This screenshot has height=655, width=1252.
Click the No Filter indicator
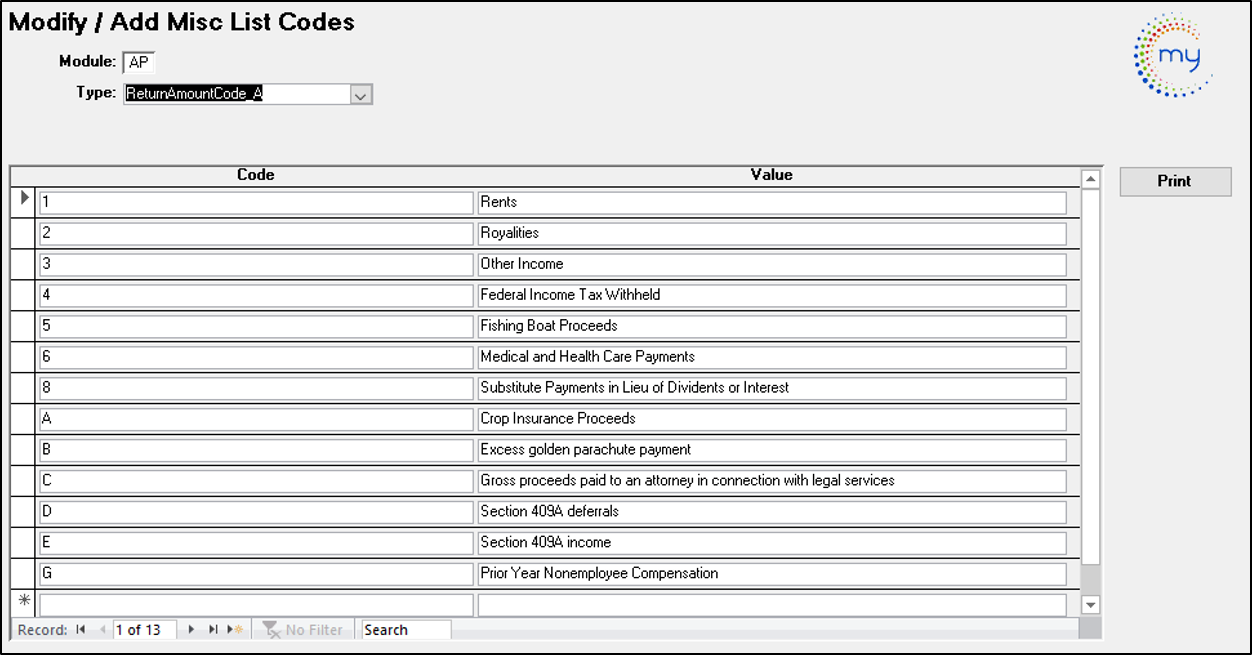coord(303,630)
